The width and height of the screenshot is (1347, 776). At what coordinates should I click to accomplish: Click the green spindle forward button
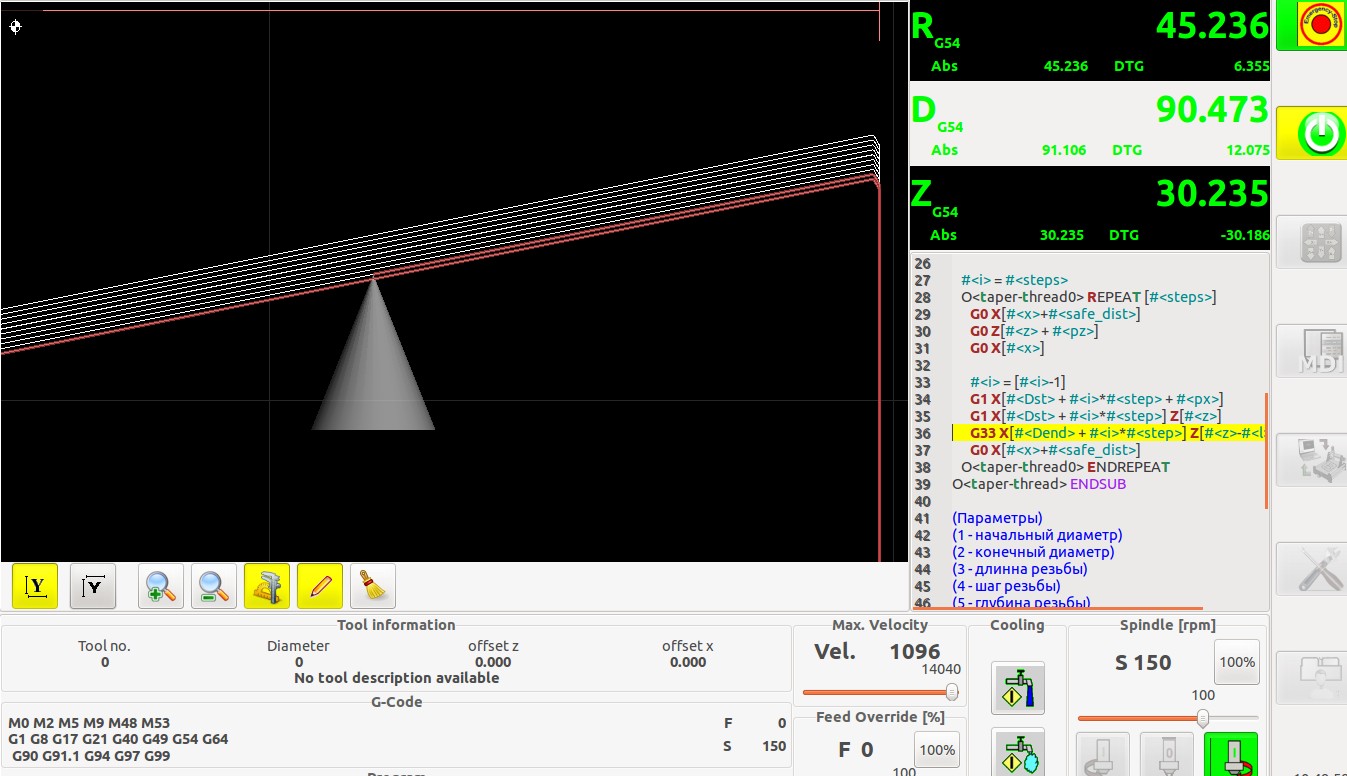[x=1231, y=754]
